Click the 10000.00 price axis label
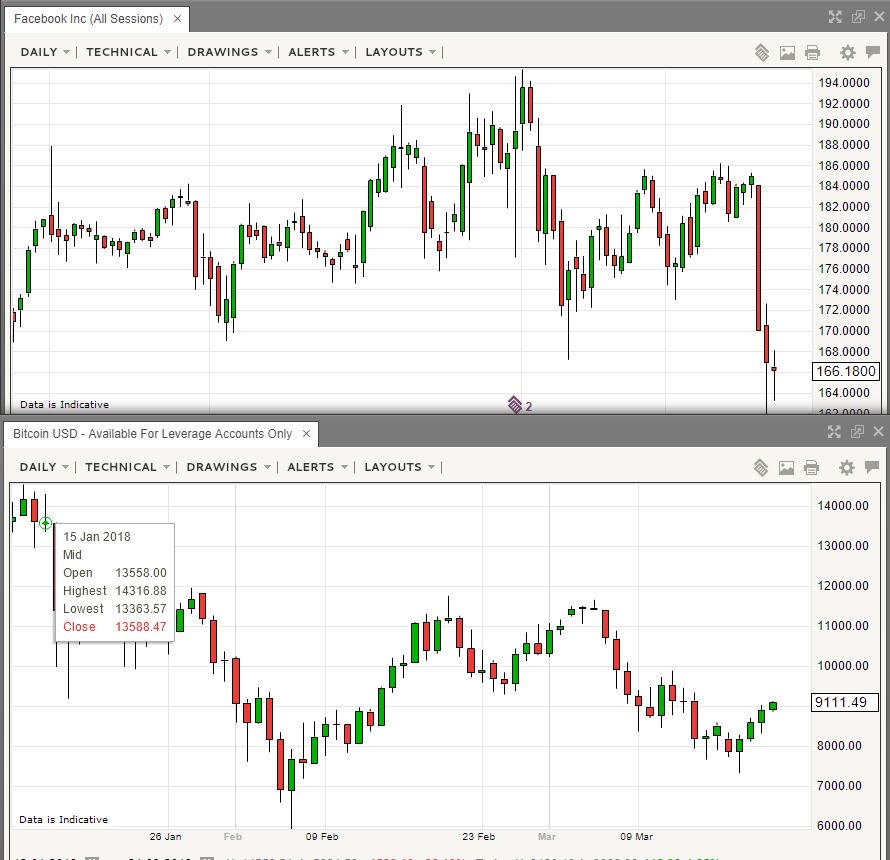This screenshot has height=860, width=890. (843, 666)
